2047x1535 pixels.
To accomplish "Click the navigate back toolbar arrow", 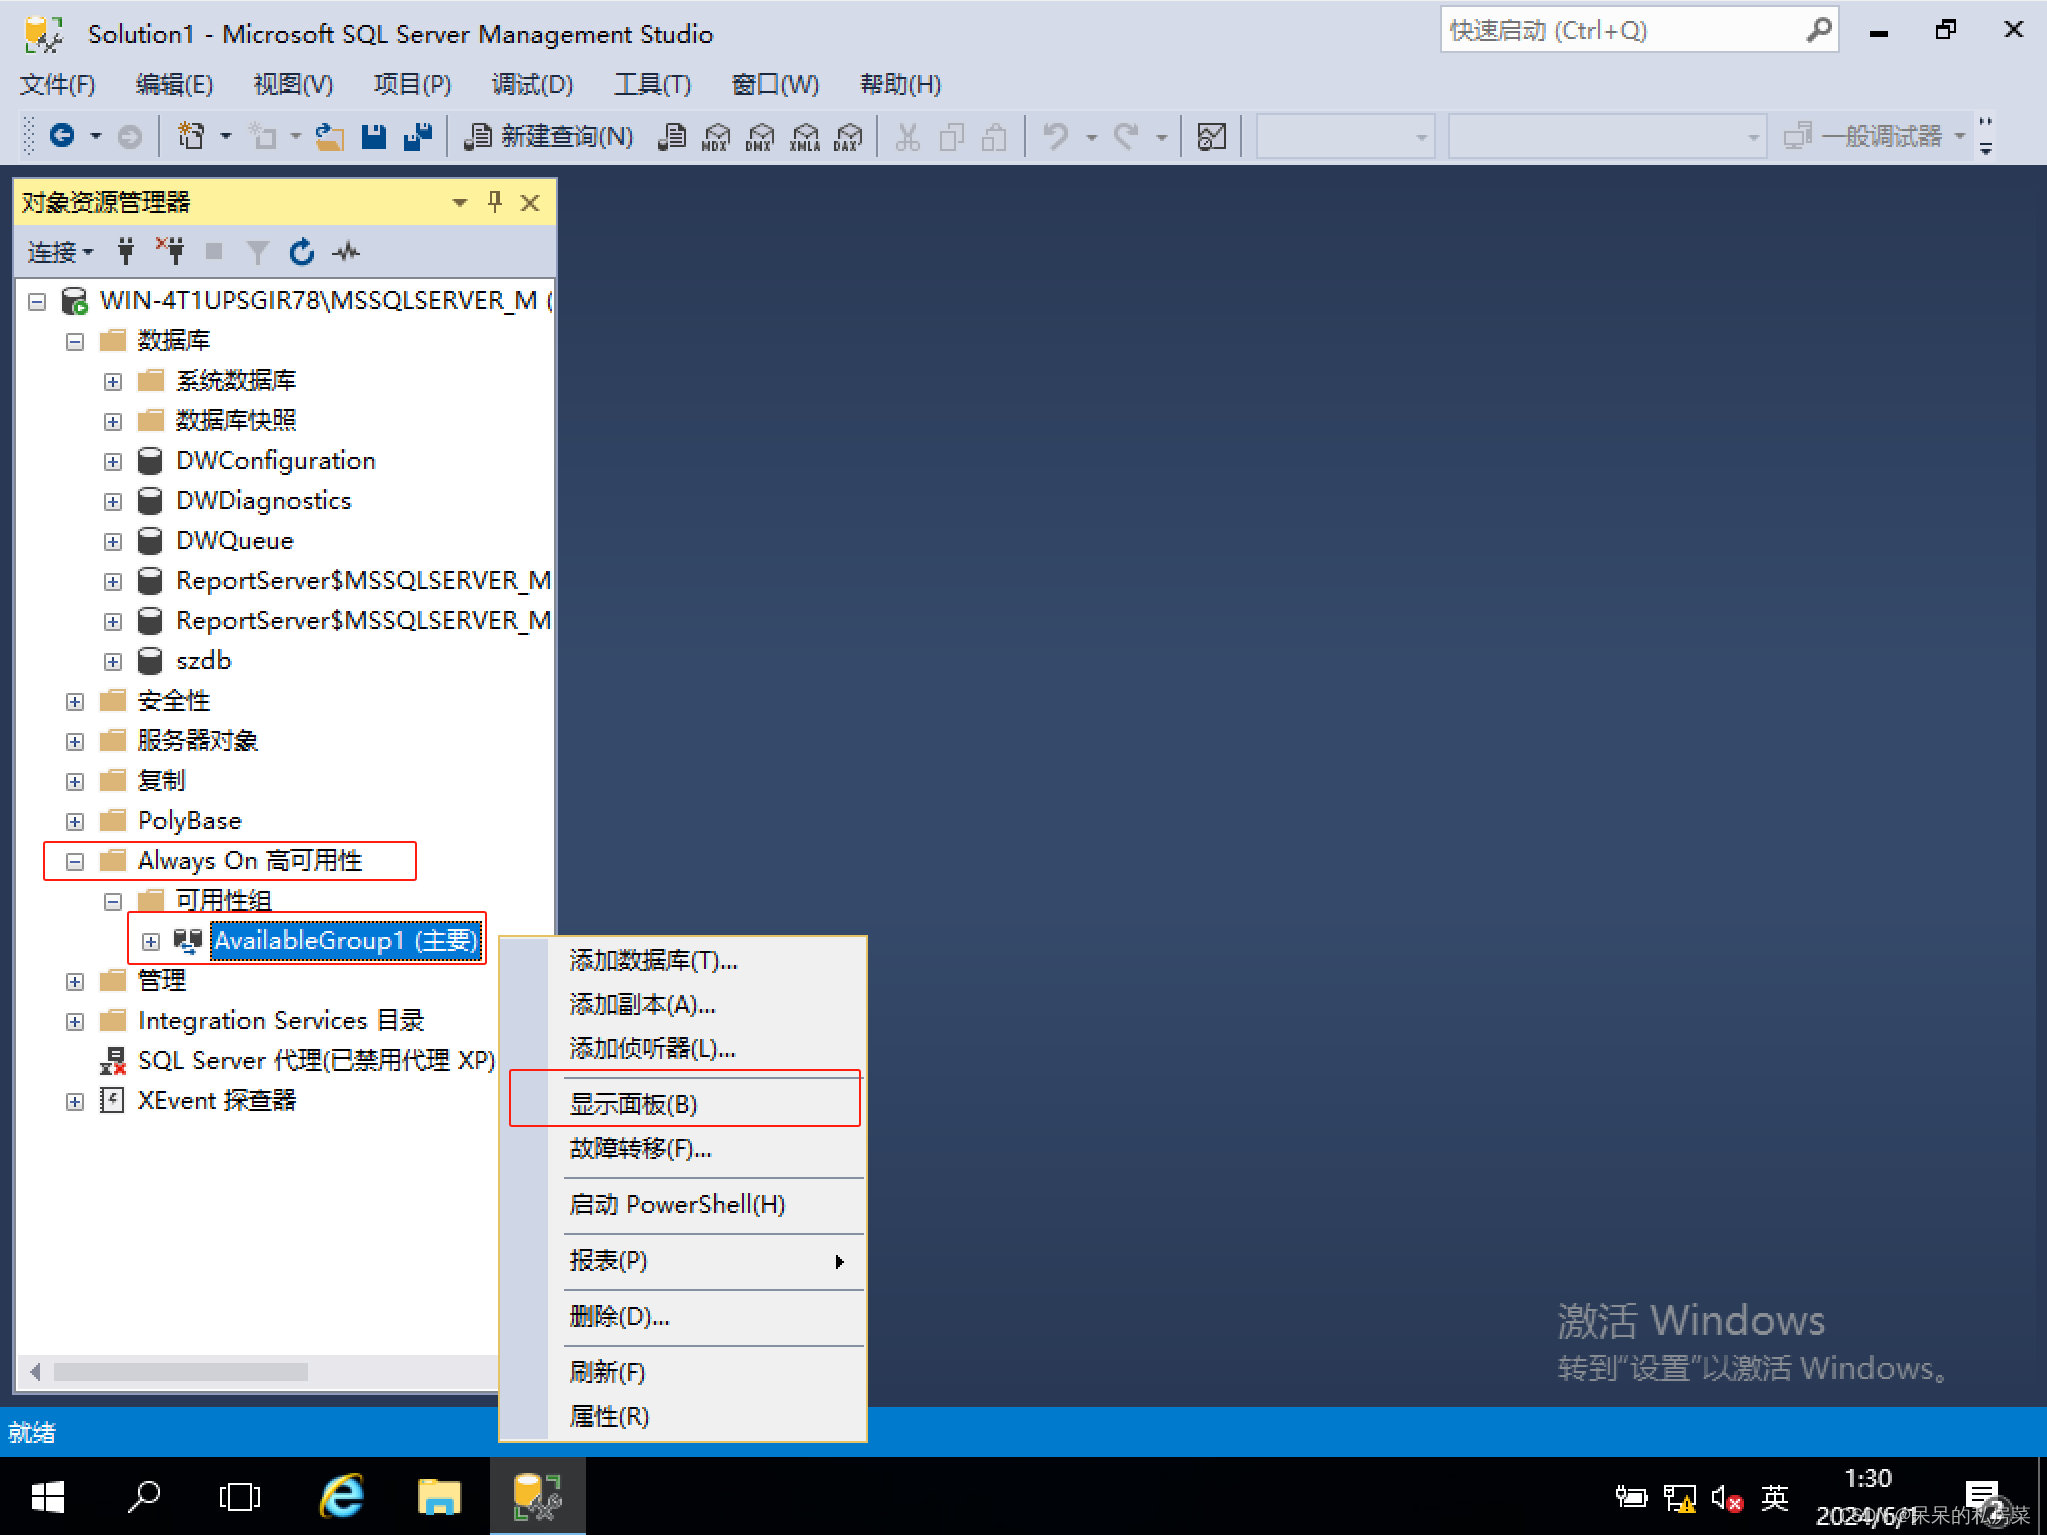I will coord(62,136).
